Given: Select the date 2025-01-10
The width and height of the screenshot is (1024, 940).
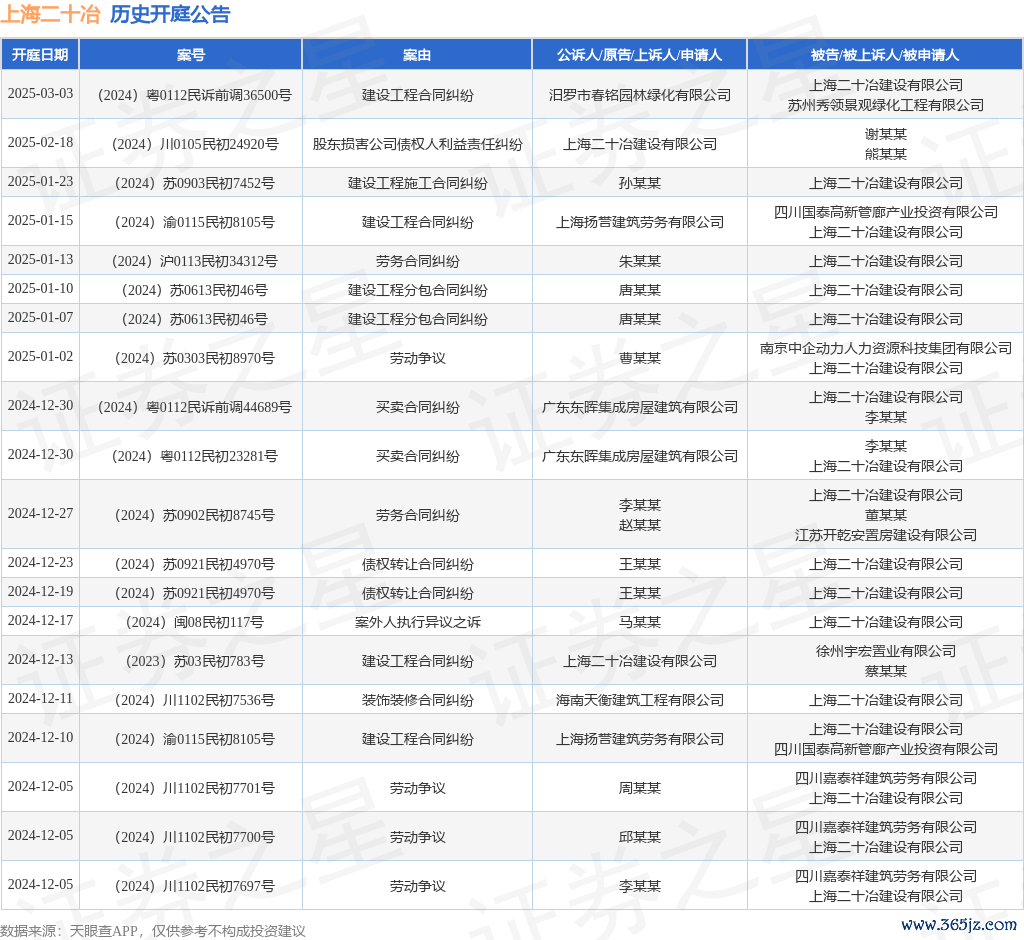Looking at the screenshot, I should coord(40,289).
